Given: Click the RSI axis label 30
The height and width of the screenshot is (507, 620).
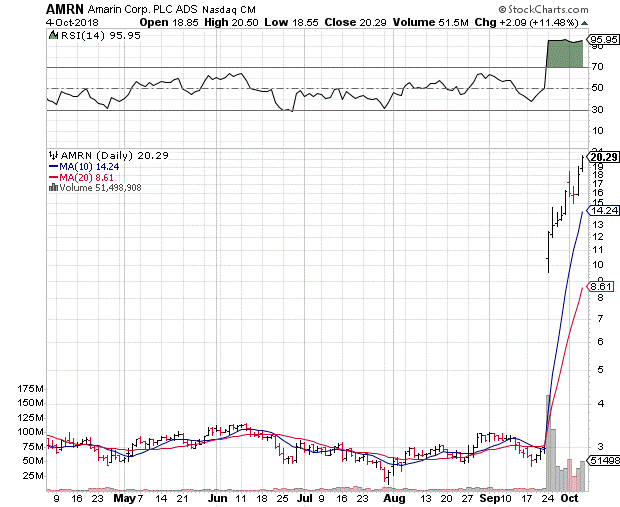Looking at the screenshot, I should (x=598, y=110).
